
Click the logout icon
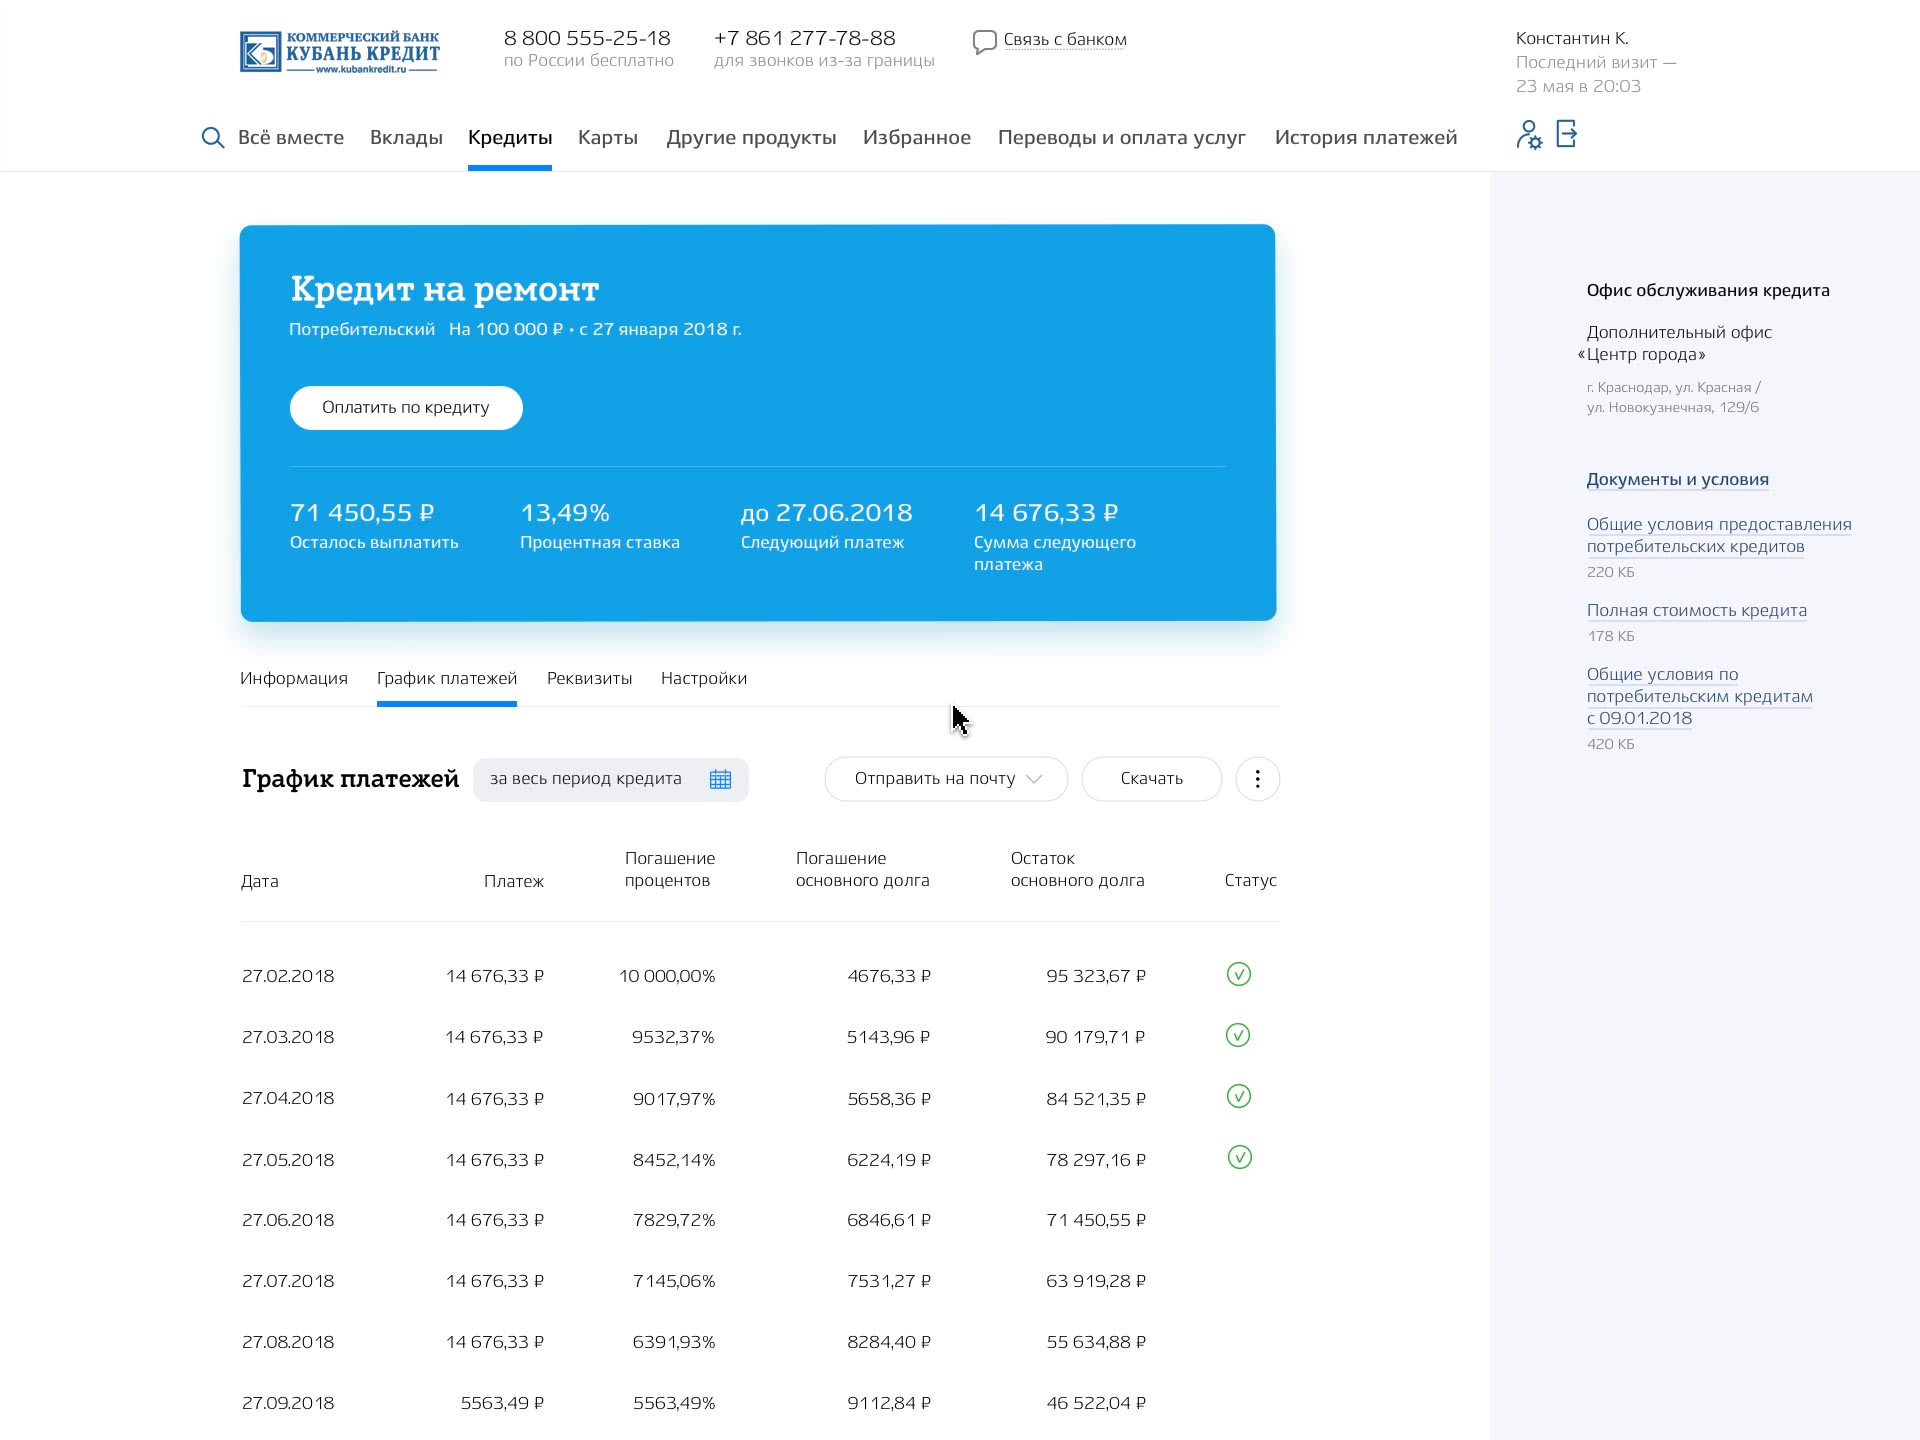pos(1567,134)
